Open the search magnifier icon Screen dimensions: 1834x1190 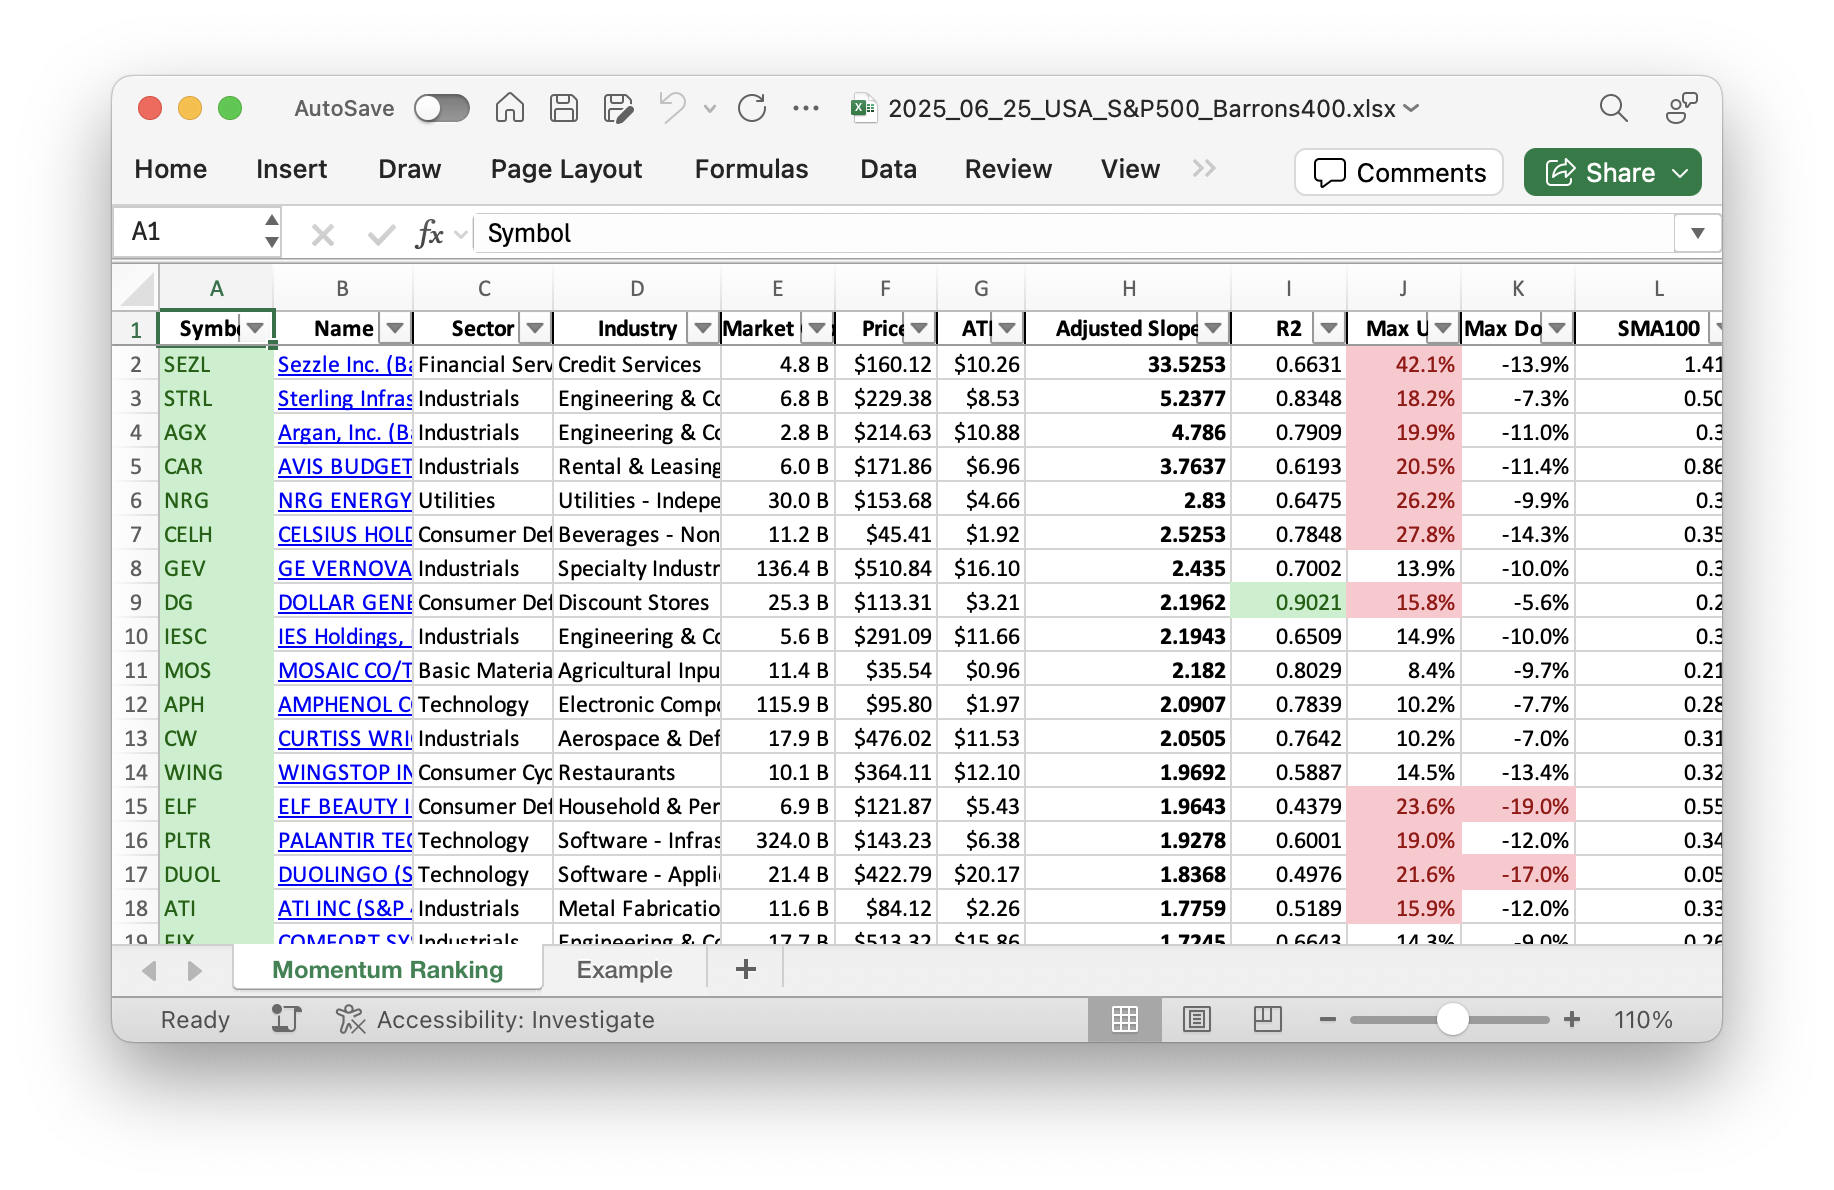[x=1613, y=108]
